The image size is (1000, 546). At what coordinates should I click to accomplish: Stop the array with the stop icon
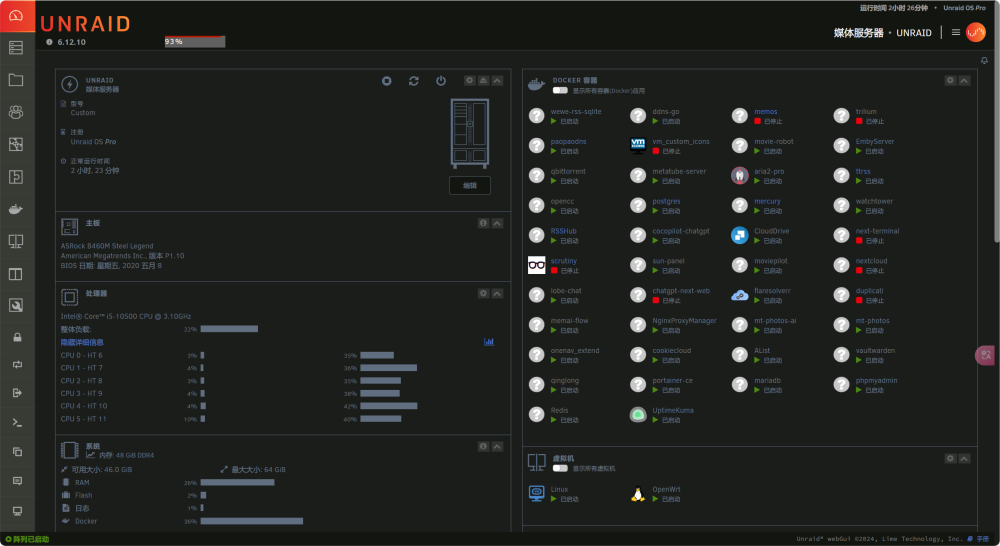click(x=386, y=81)
